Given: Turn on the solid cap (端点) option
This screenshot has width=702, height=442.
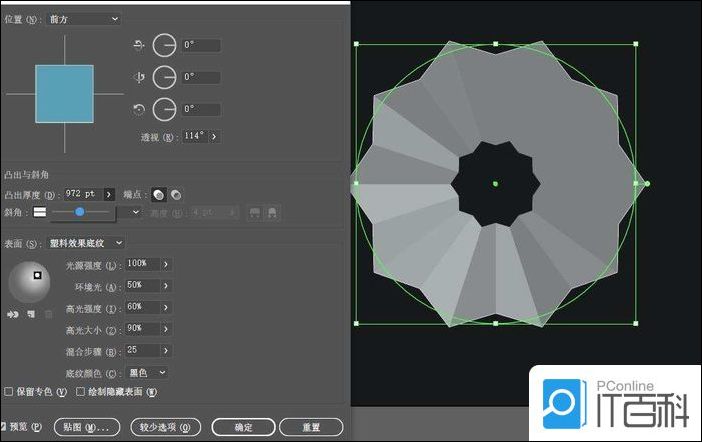Looking at the screenshot, I should [x=158, y=194].
